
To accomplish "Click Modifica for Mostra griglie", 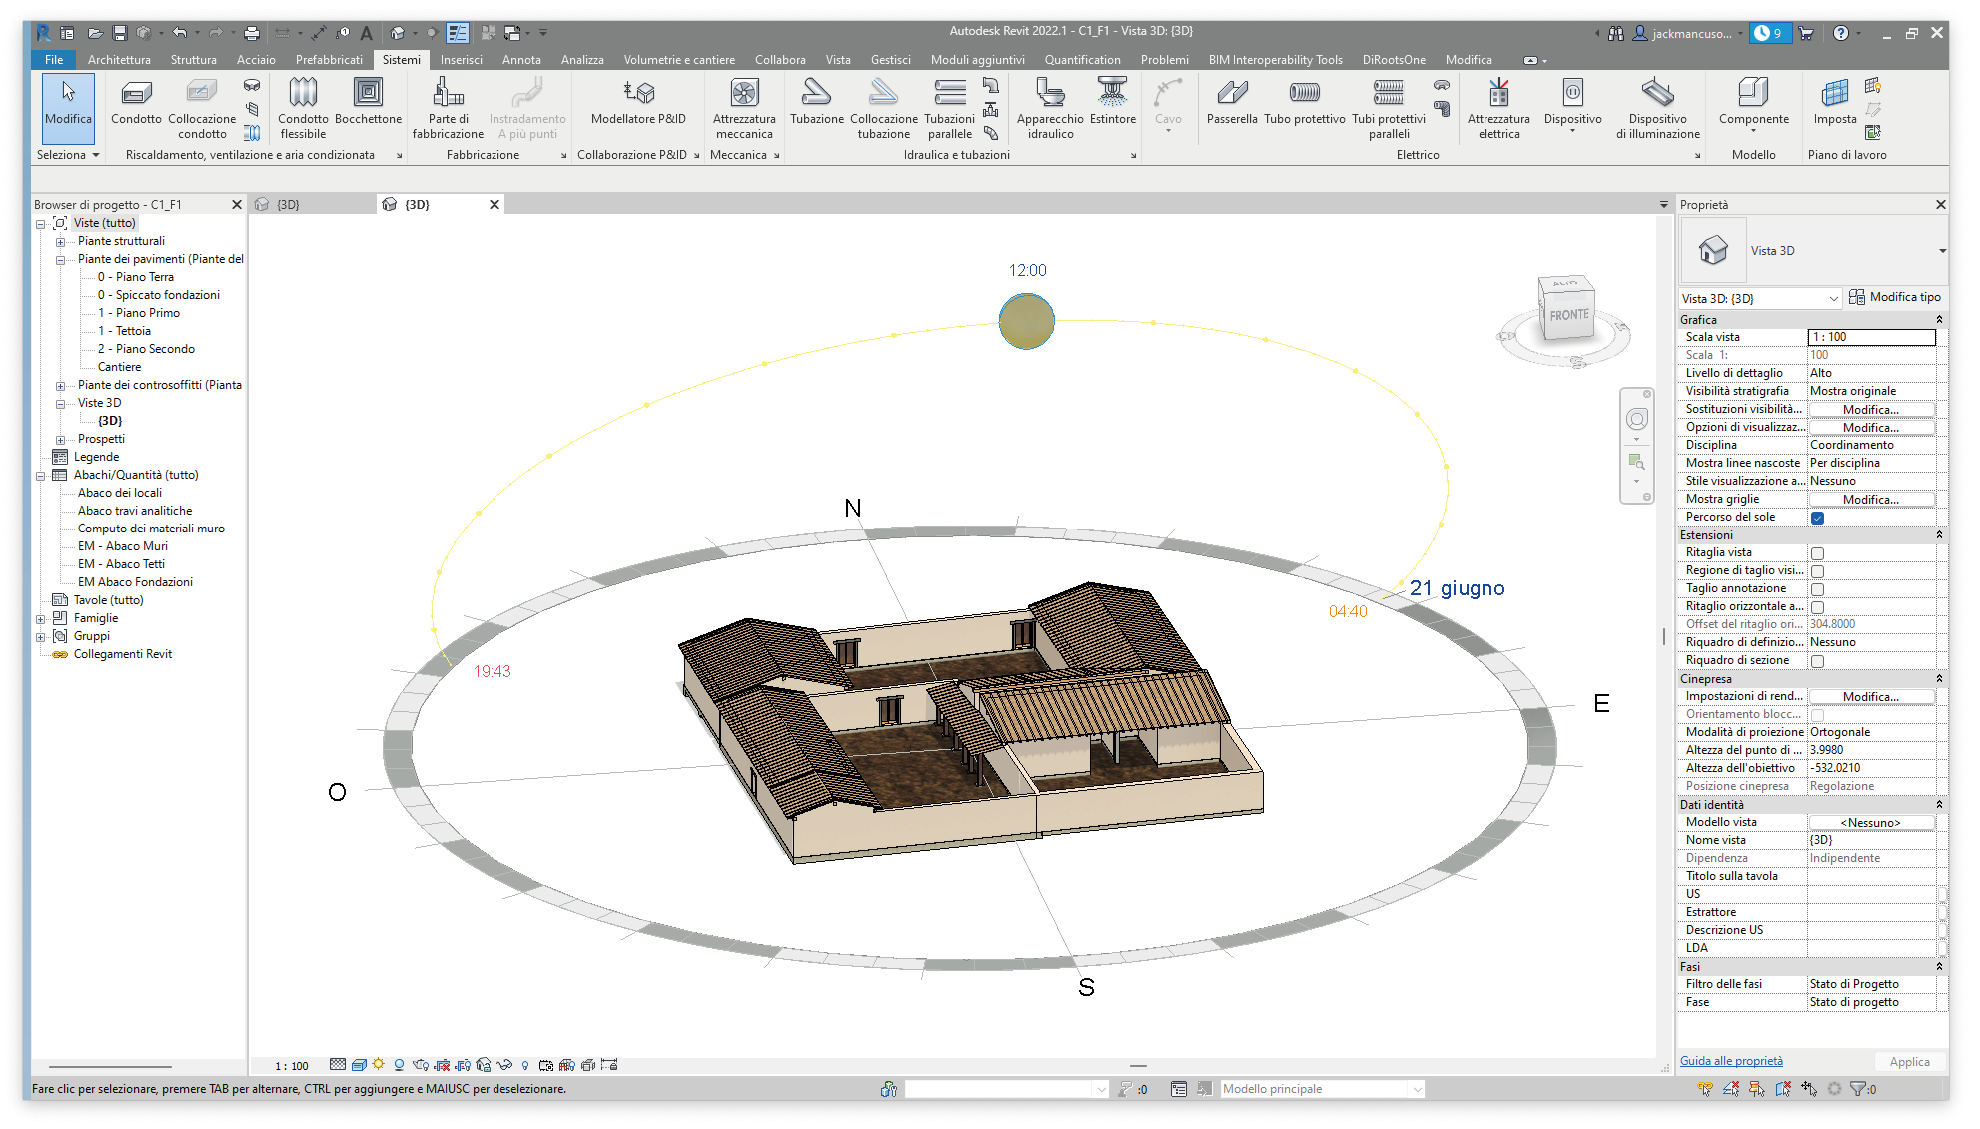I will point(1870,500).
